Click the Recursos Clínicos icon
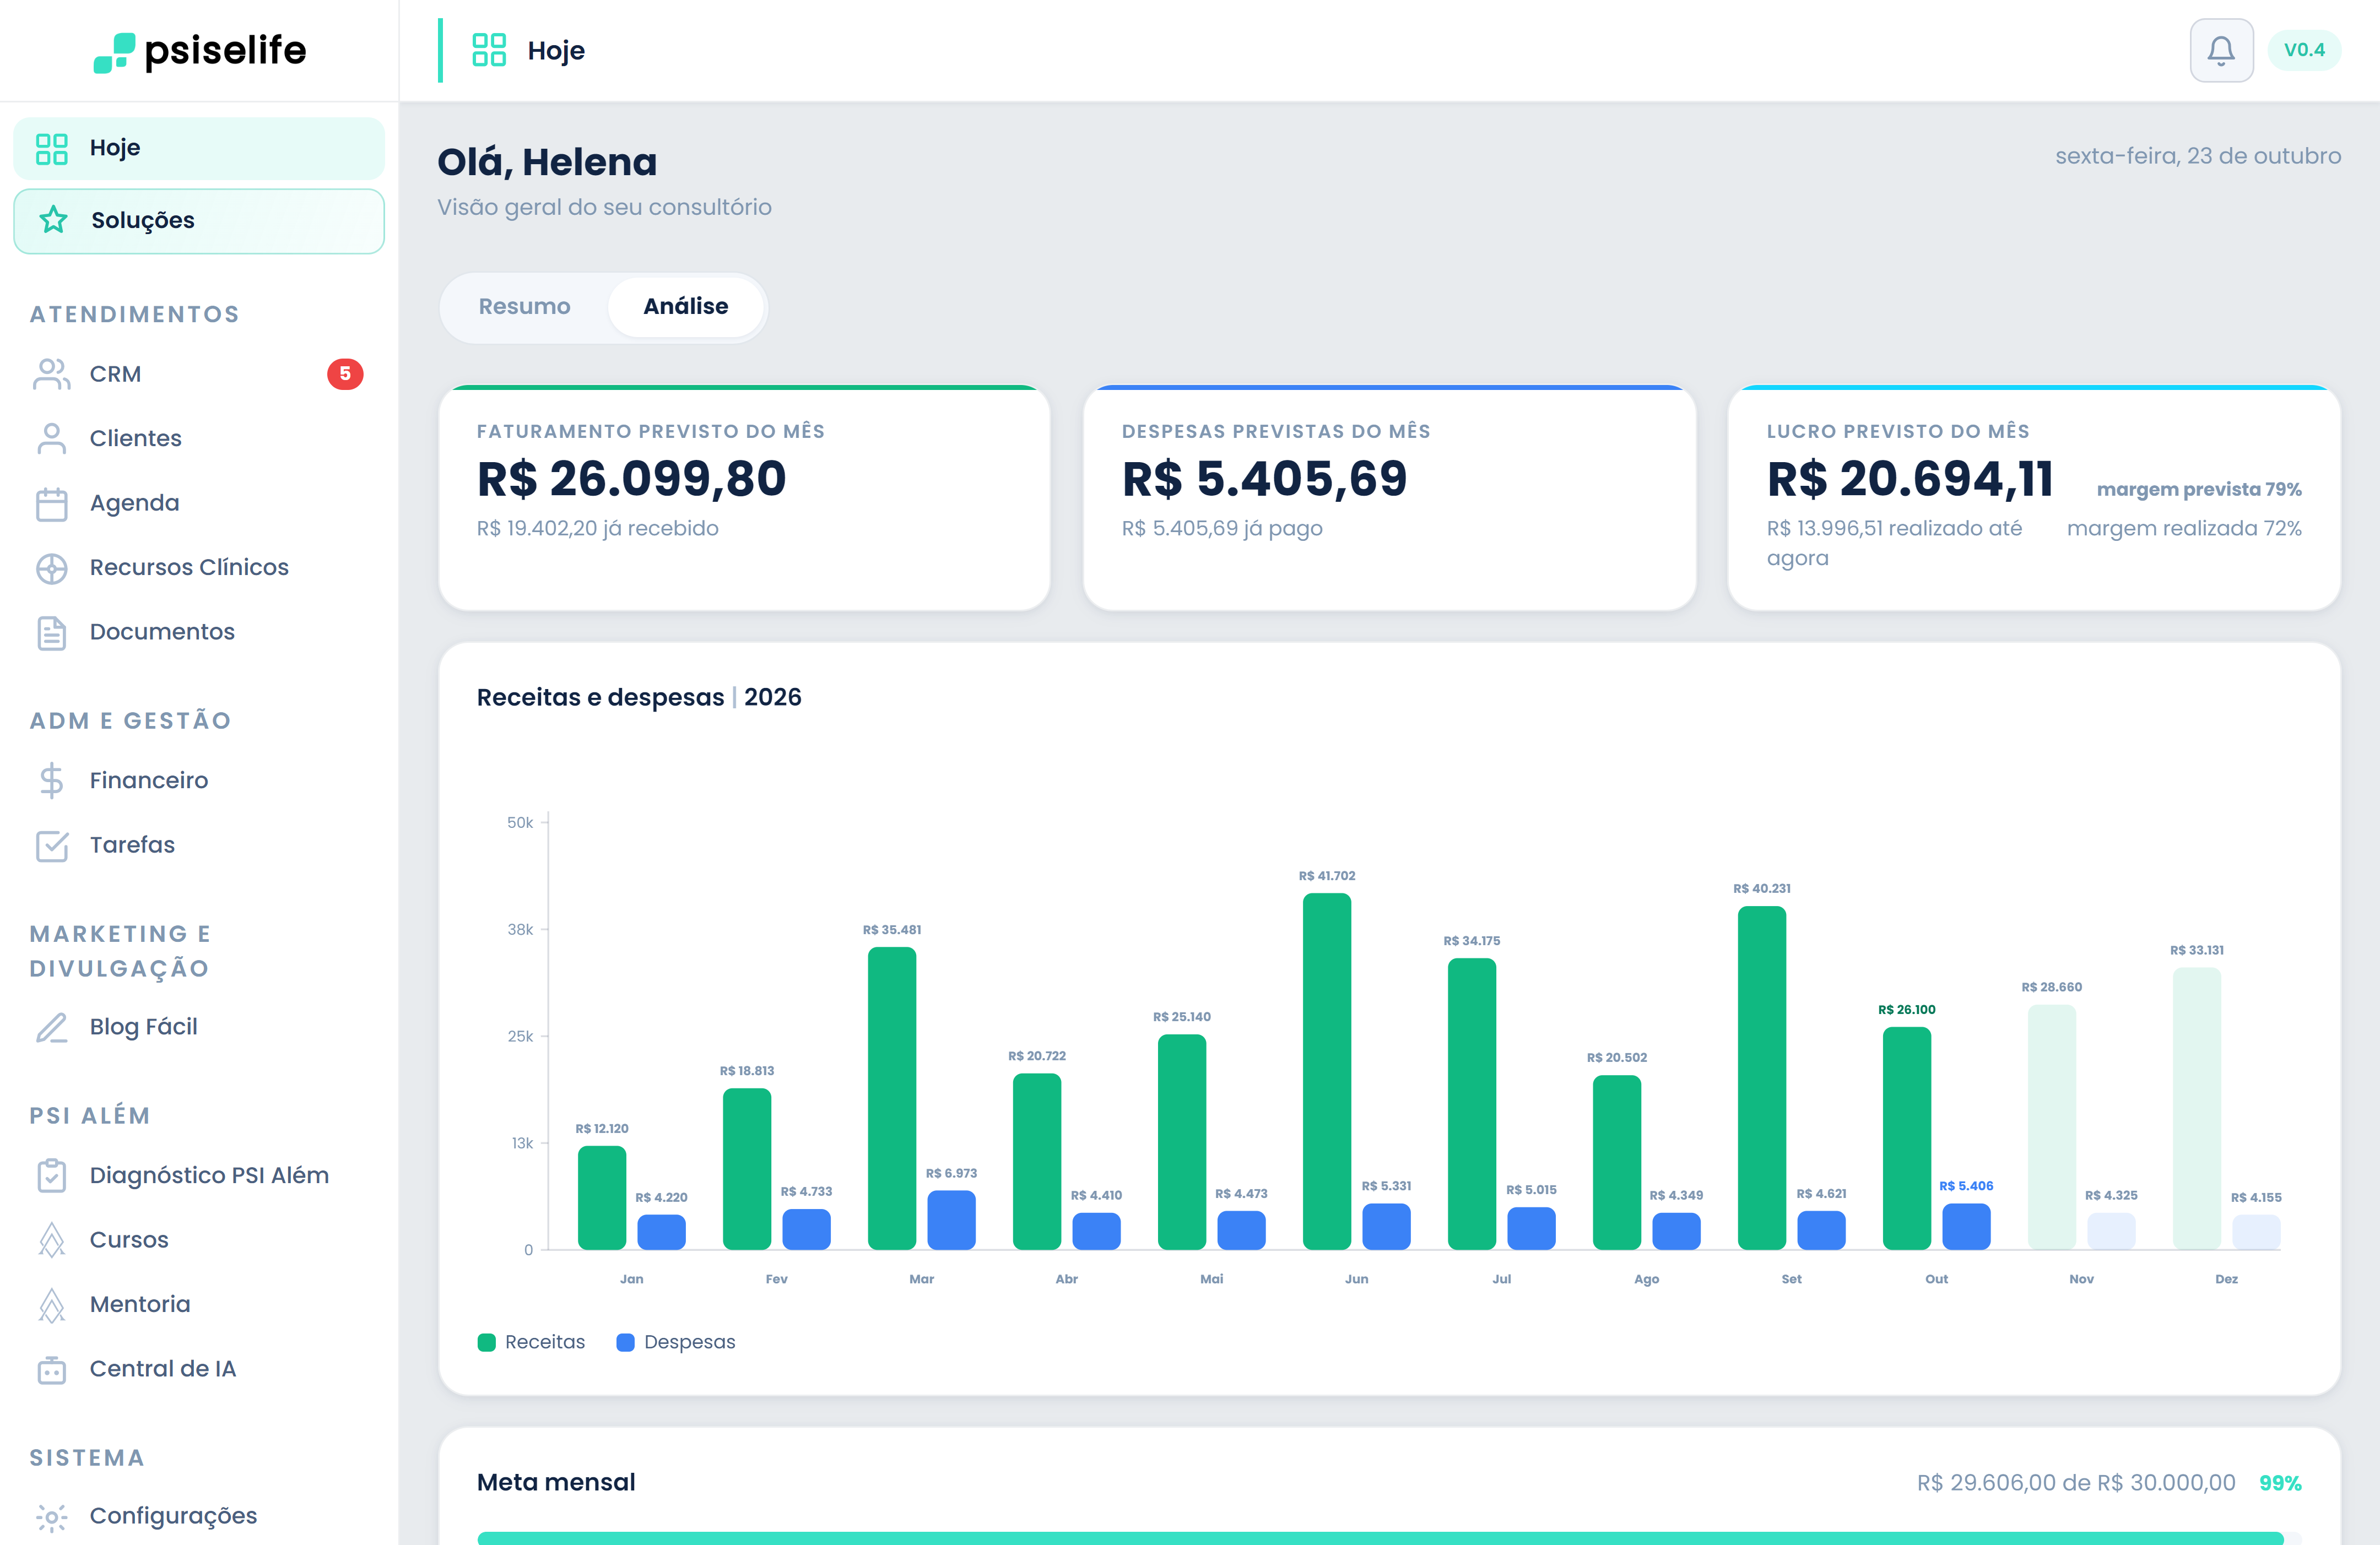The width and height of the screenshot is (2380, 1545). 51,568
